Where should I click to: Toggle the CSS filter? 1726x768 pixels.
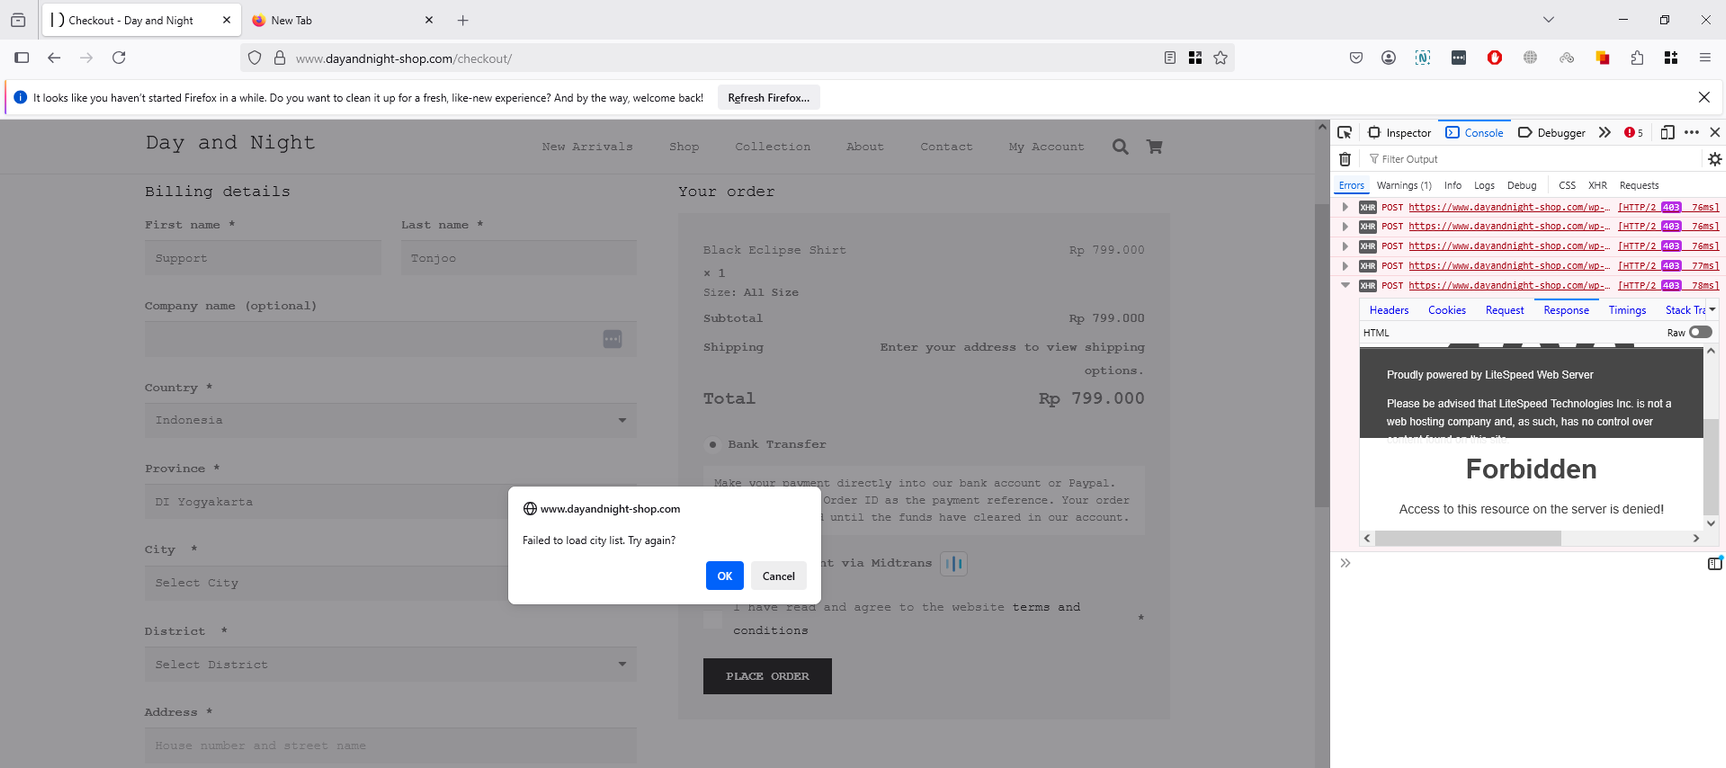[x=1567, y=185]
